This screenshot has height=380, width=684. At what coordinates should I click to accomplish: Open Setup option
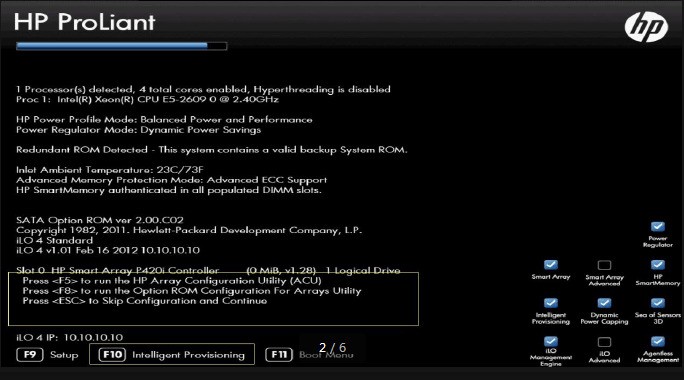pyautogui.click(x=64, y=355)
